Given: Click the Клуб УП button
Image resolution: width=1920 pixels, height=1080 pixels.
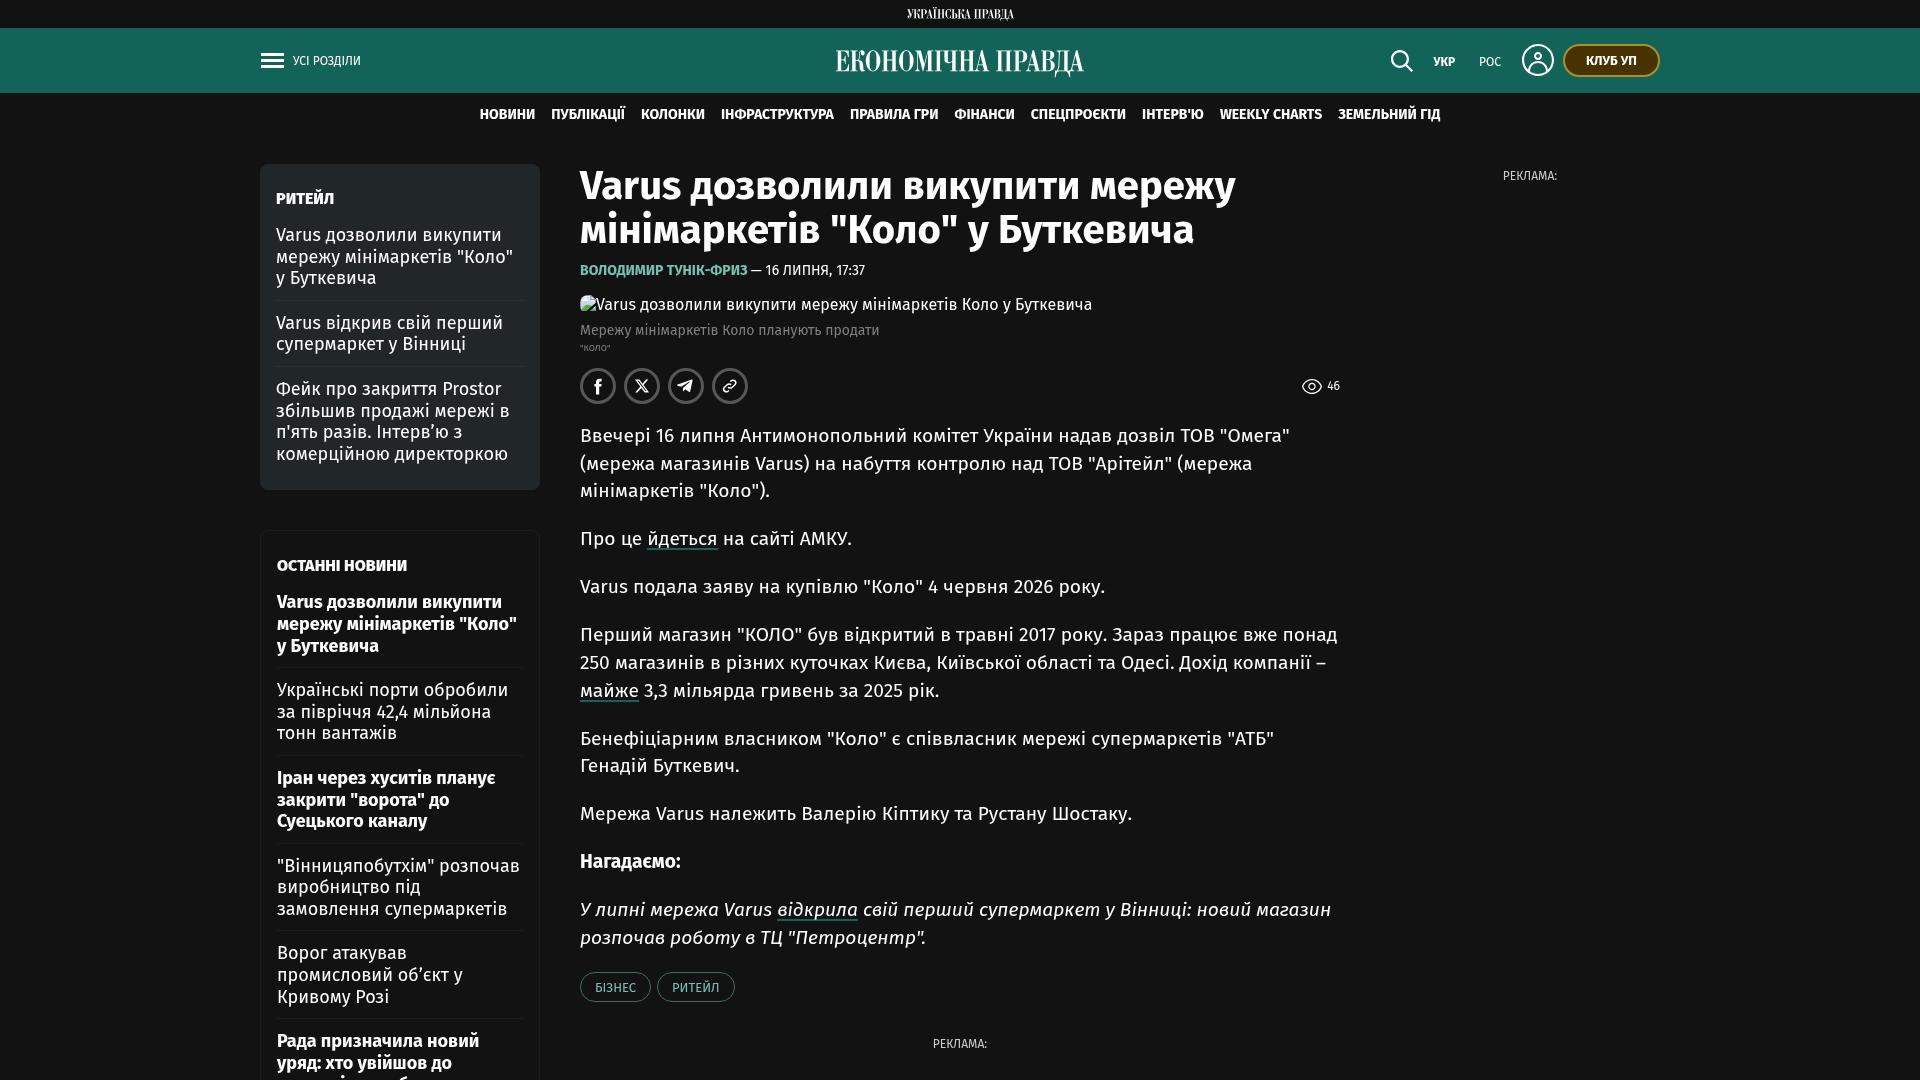Looking at the screenshot, I should tap(1611, 61).
